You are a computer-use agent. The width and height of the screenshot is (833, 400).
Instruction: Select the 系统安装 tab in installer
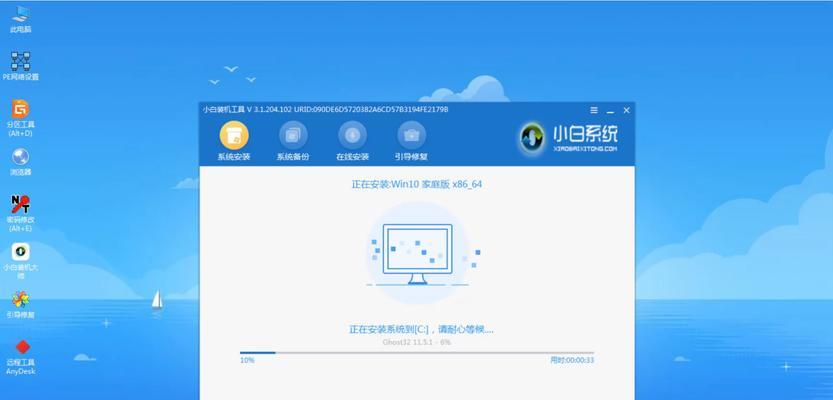[x=234, y=141]
